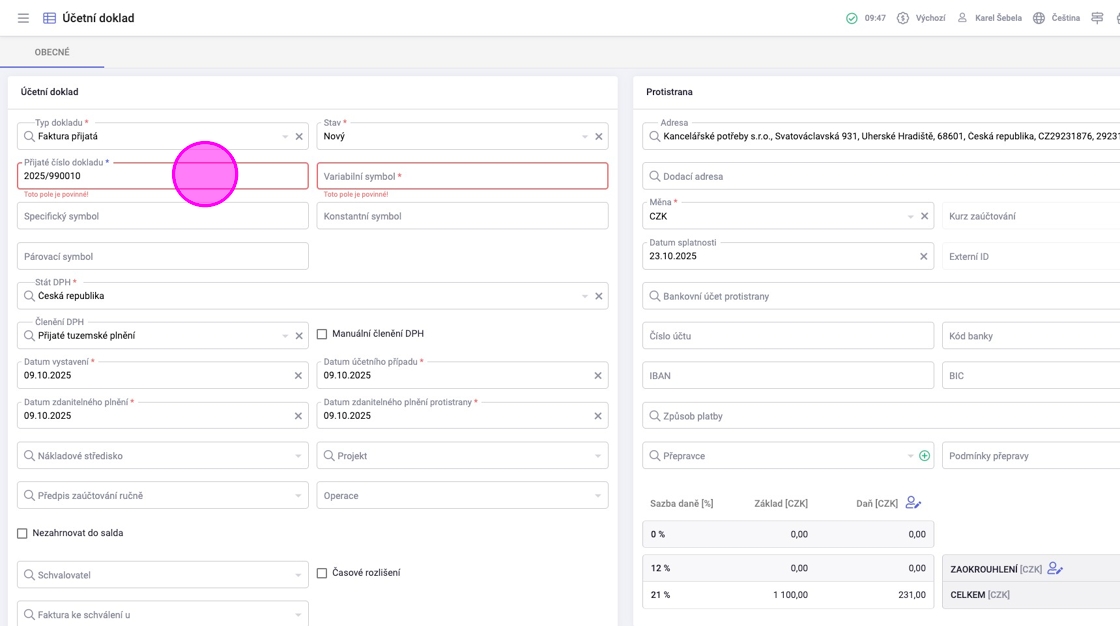The width and height of the screenshot is (1120, 626).
Task: Click the Čeština language selector
Action: click(1065, 18)
